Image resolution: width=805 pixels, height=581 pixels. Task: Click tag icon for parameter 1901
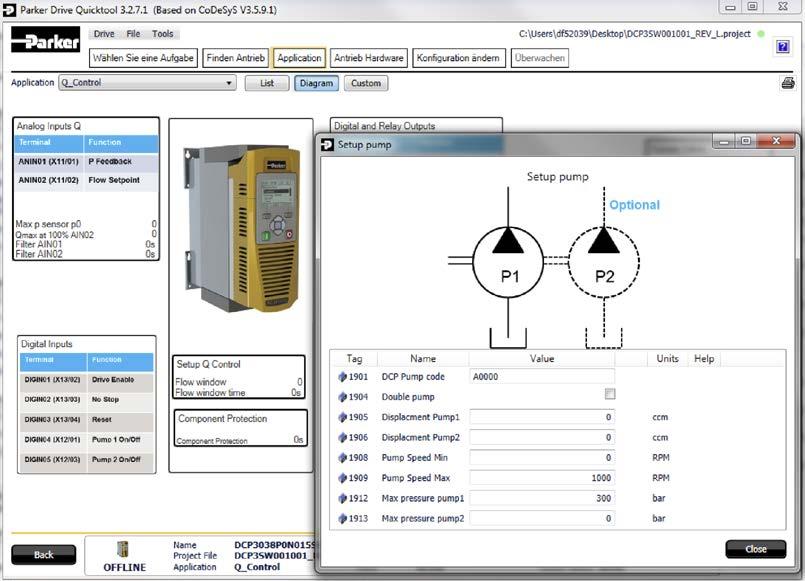click(x=342, y=377)
